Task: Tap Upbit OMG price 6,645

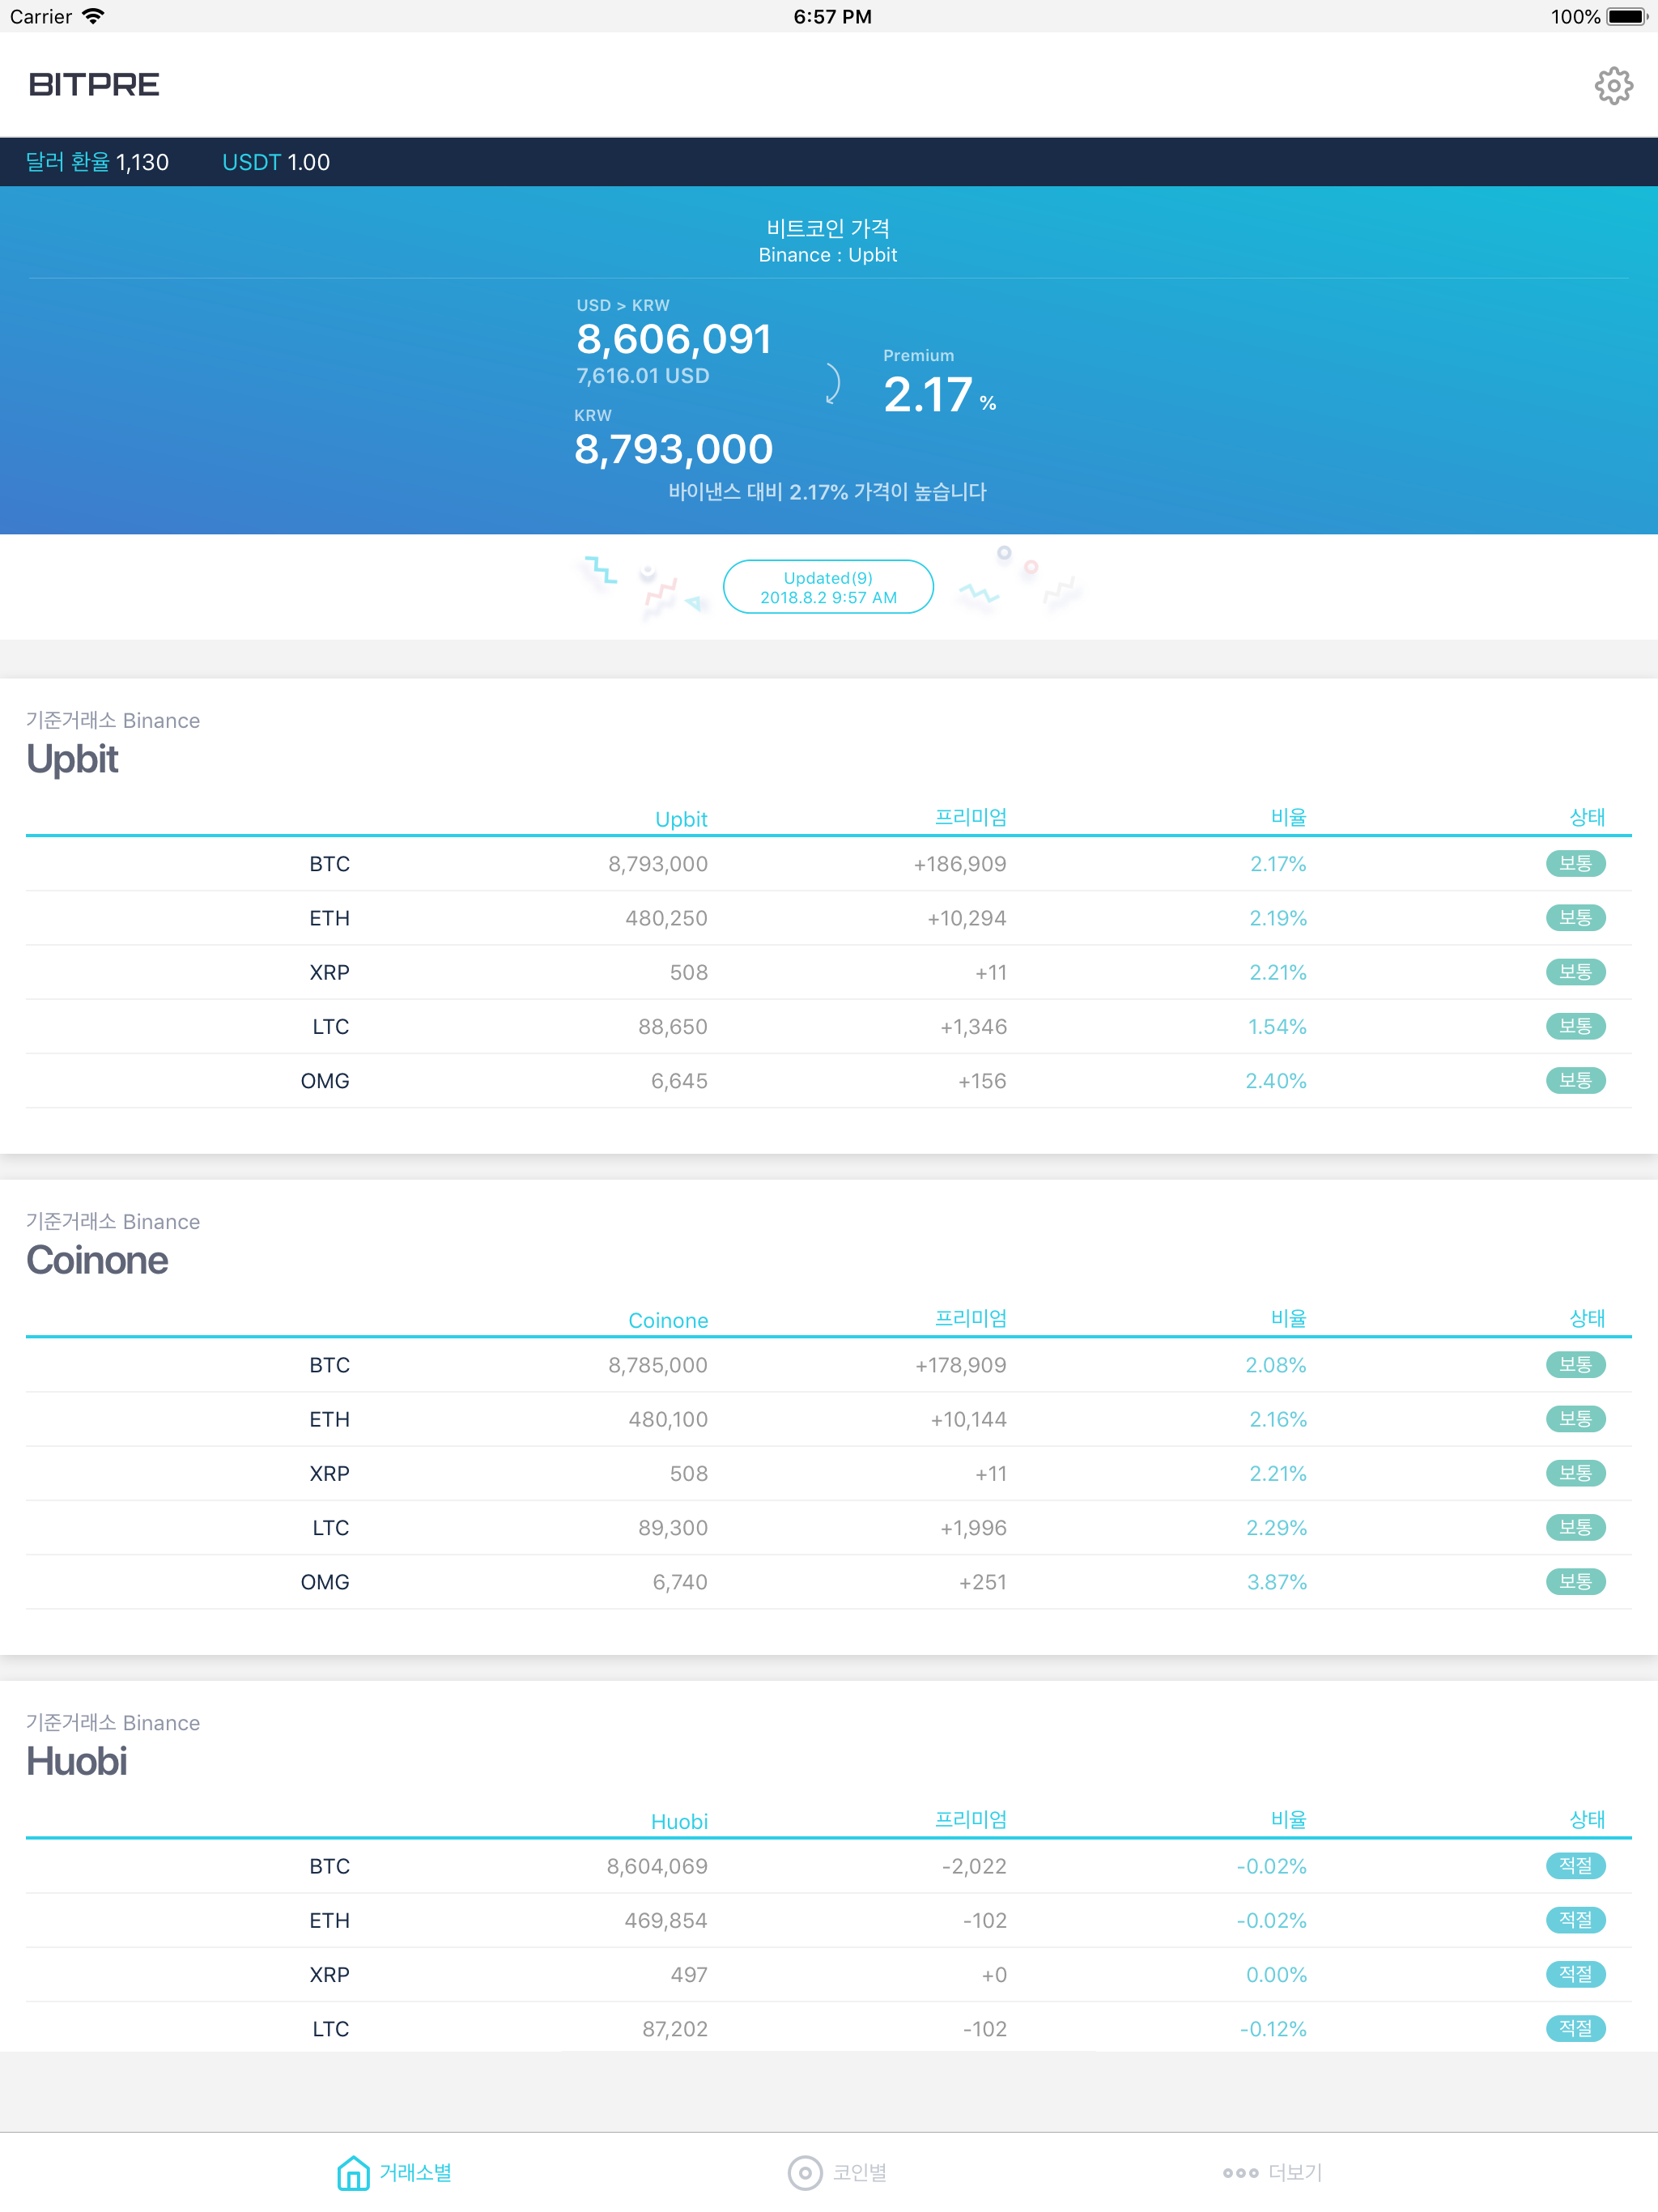Action: [679, 1081]
